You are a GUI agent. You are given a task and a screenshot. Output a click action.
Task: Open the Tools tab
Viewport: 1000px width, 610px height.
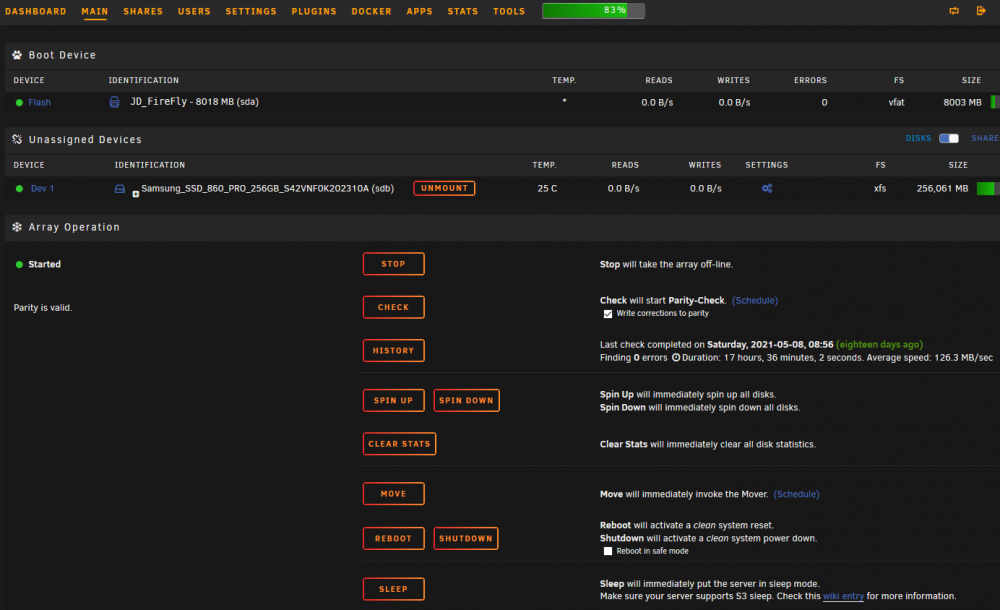click(509, 11)
